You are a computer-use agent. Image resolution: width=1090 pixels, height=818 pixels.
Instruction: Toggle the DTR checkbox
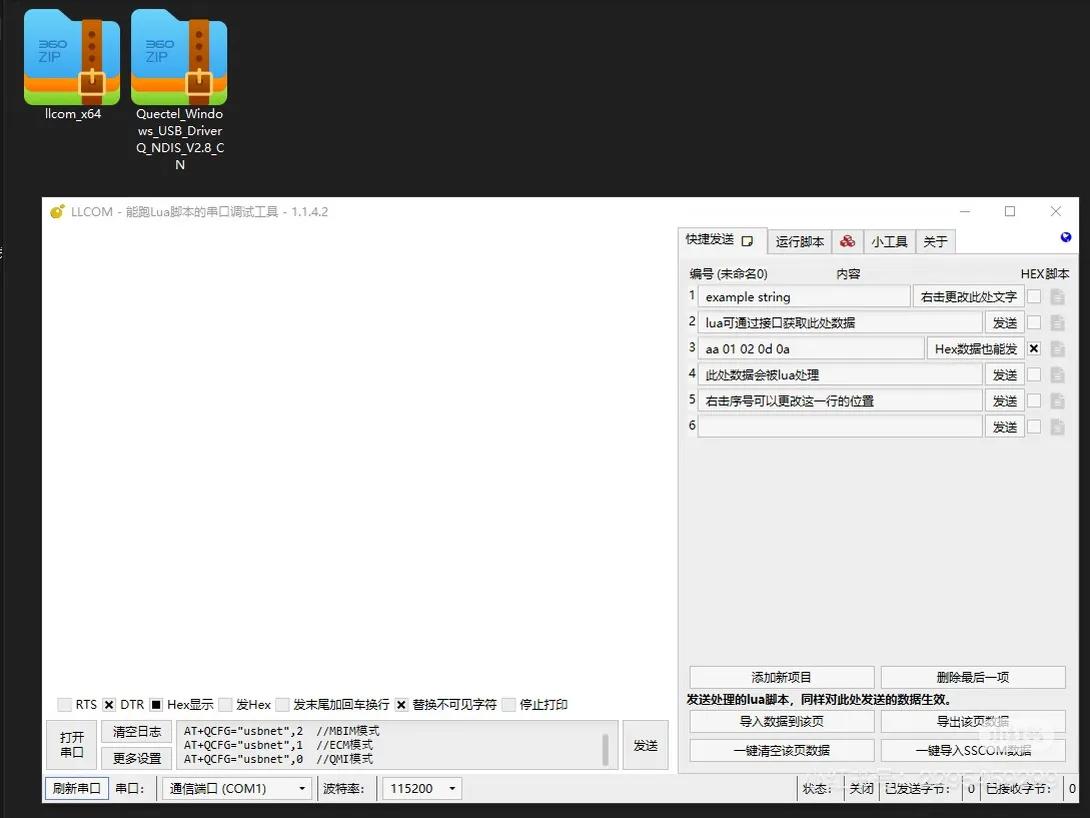pyautogui.click(x=109, y=705)
